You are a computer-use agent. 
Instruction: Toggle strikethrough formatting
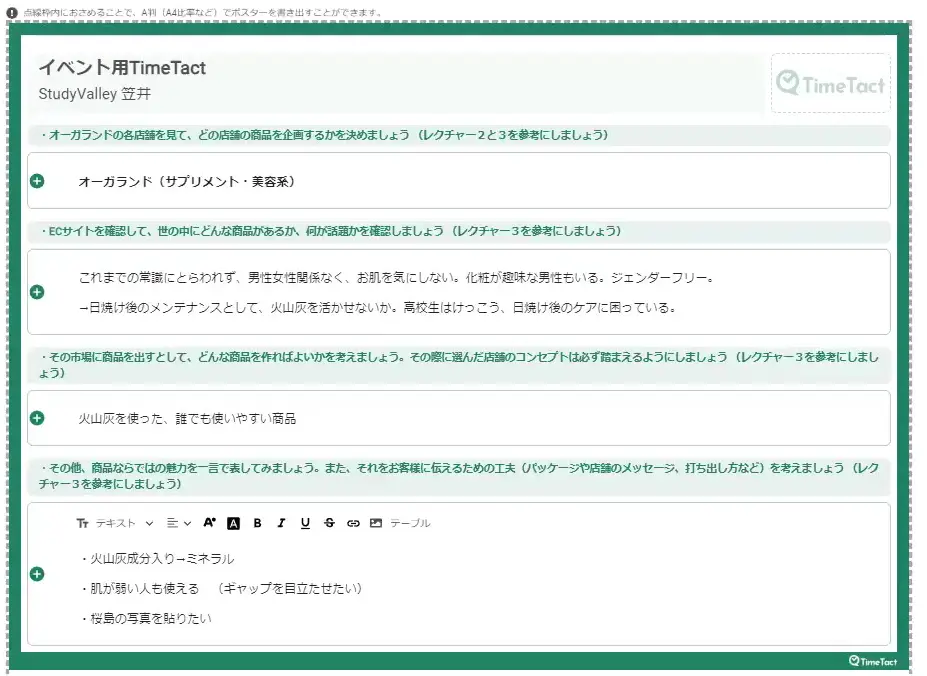click(x=329, y=523)
